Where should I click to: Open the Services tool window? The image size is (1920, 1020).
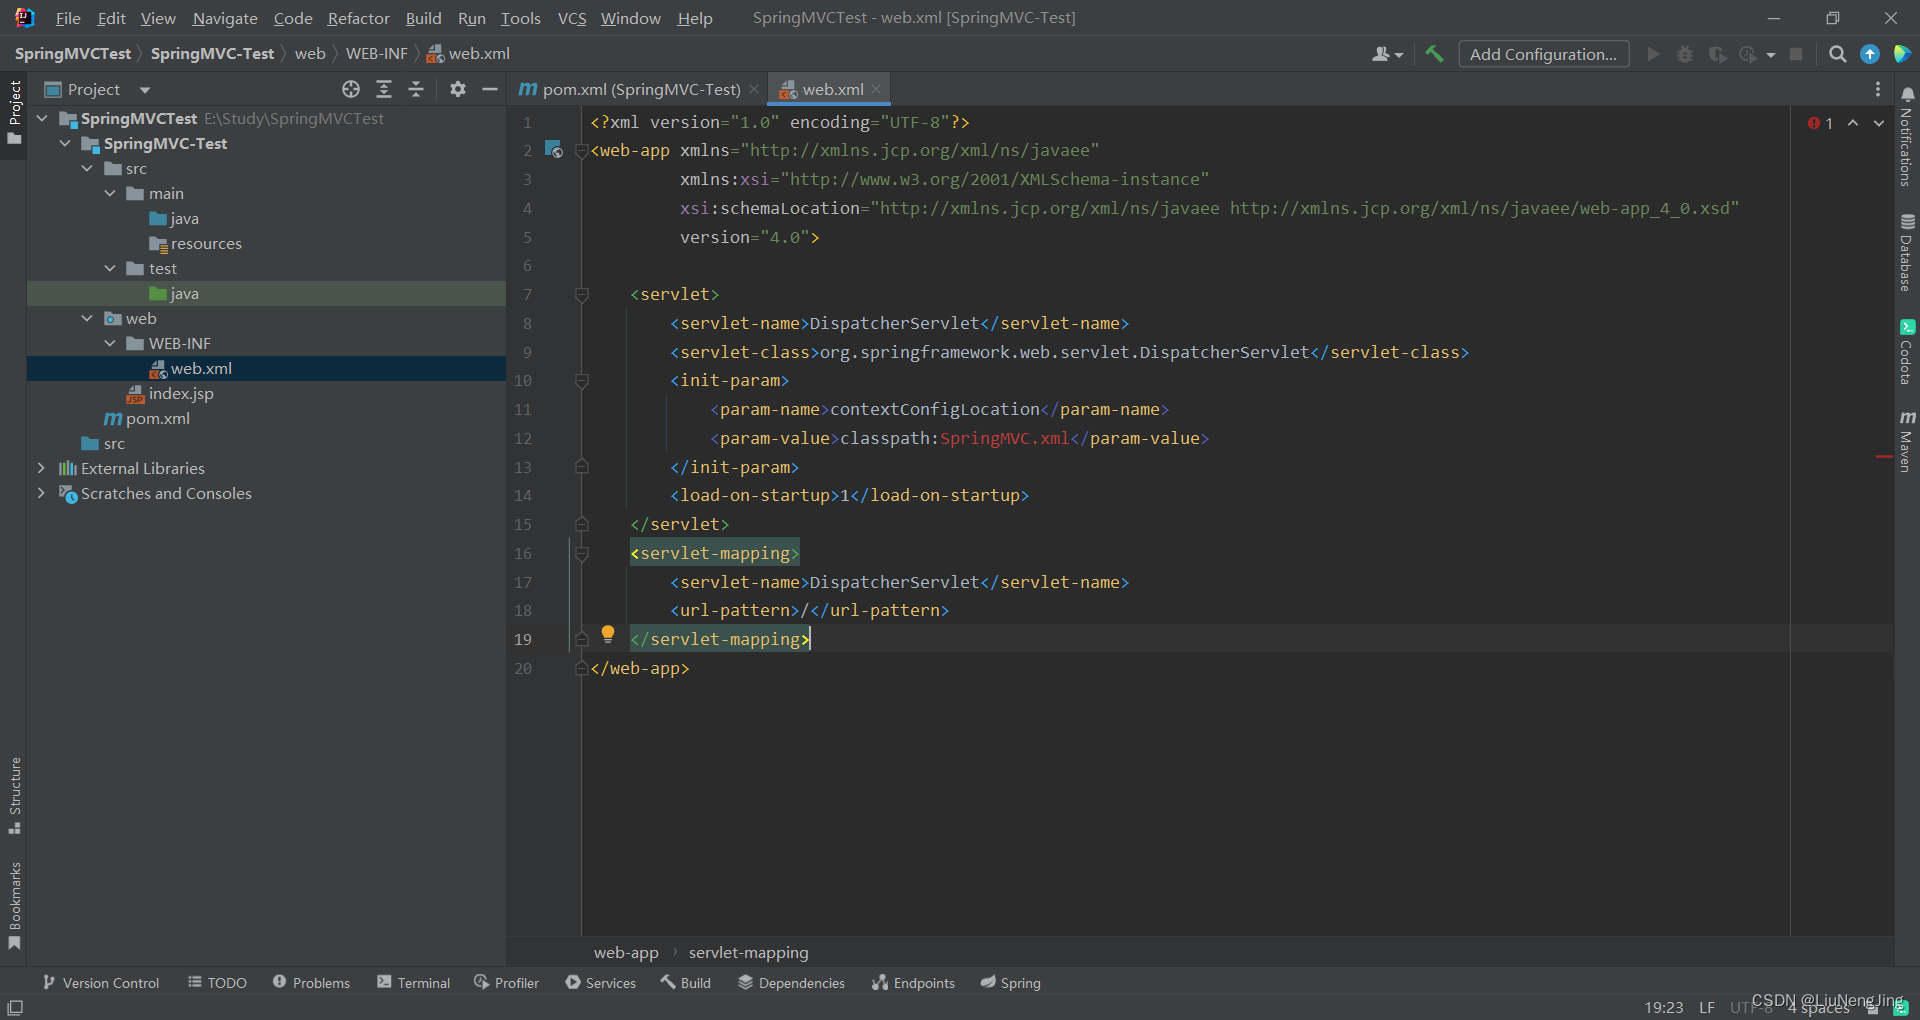(x=600, y=983)
